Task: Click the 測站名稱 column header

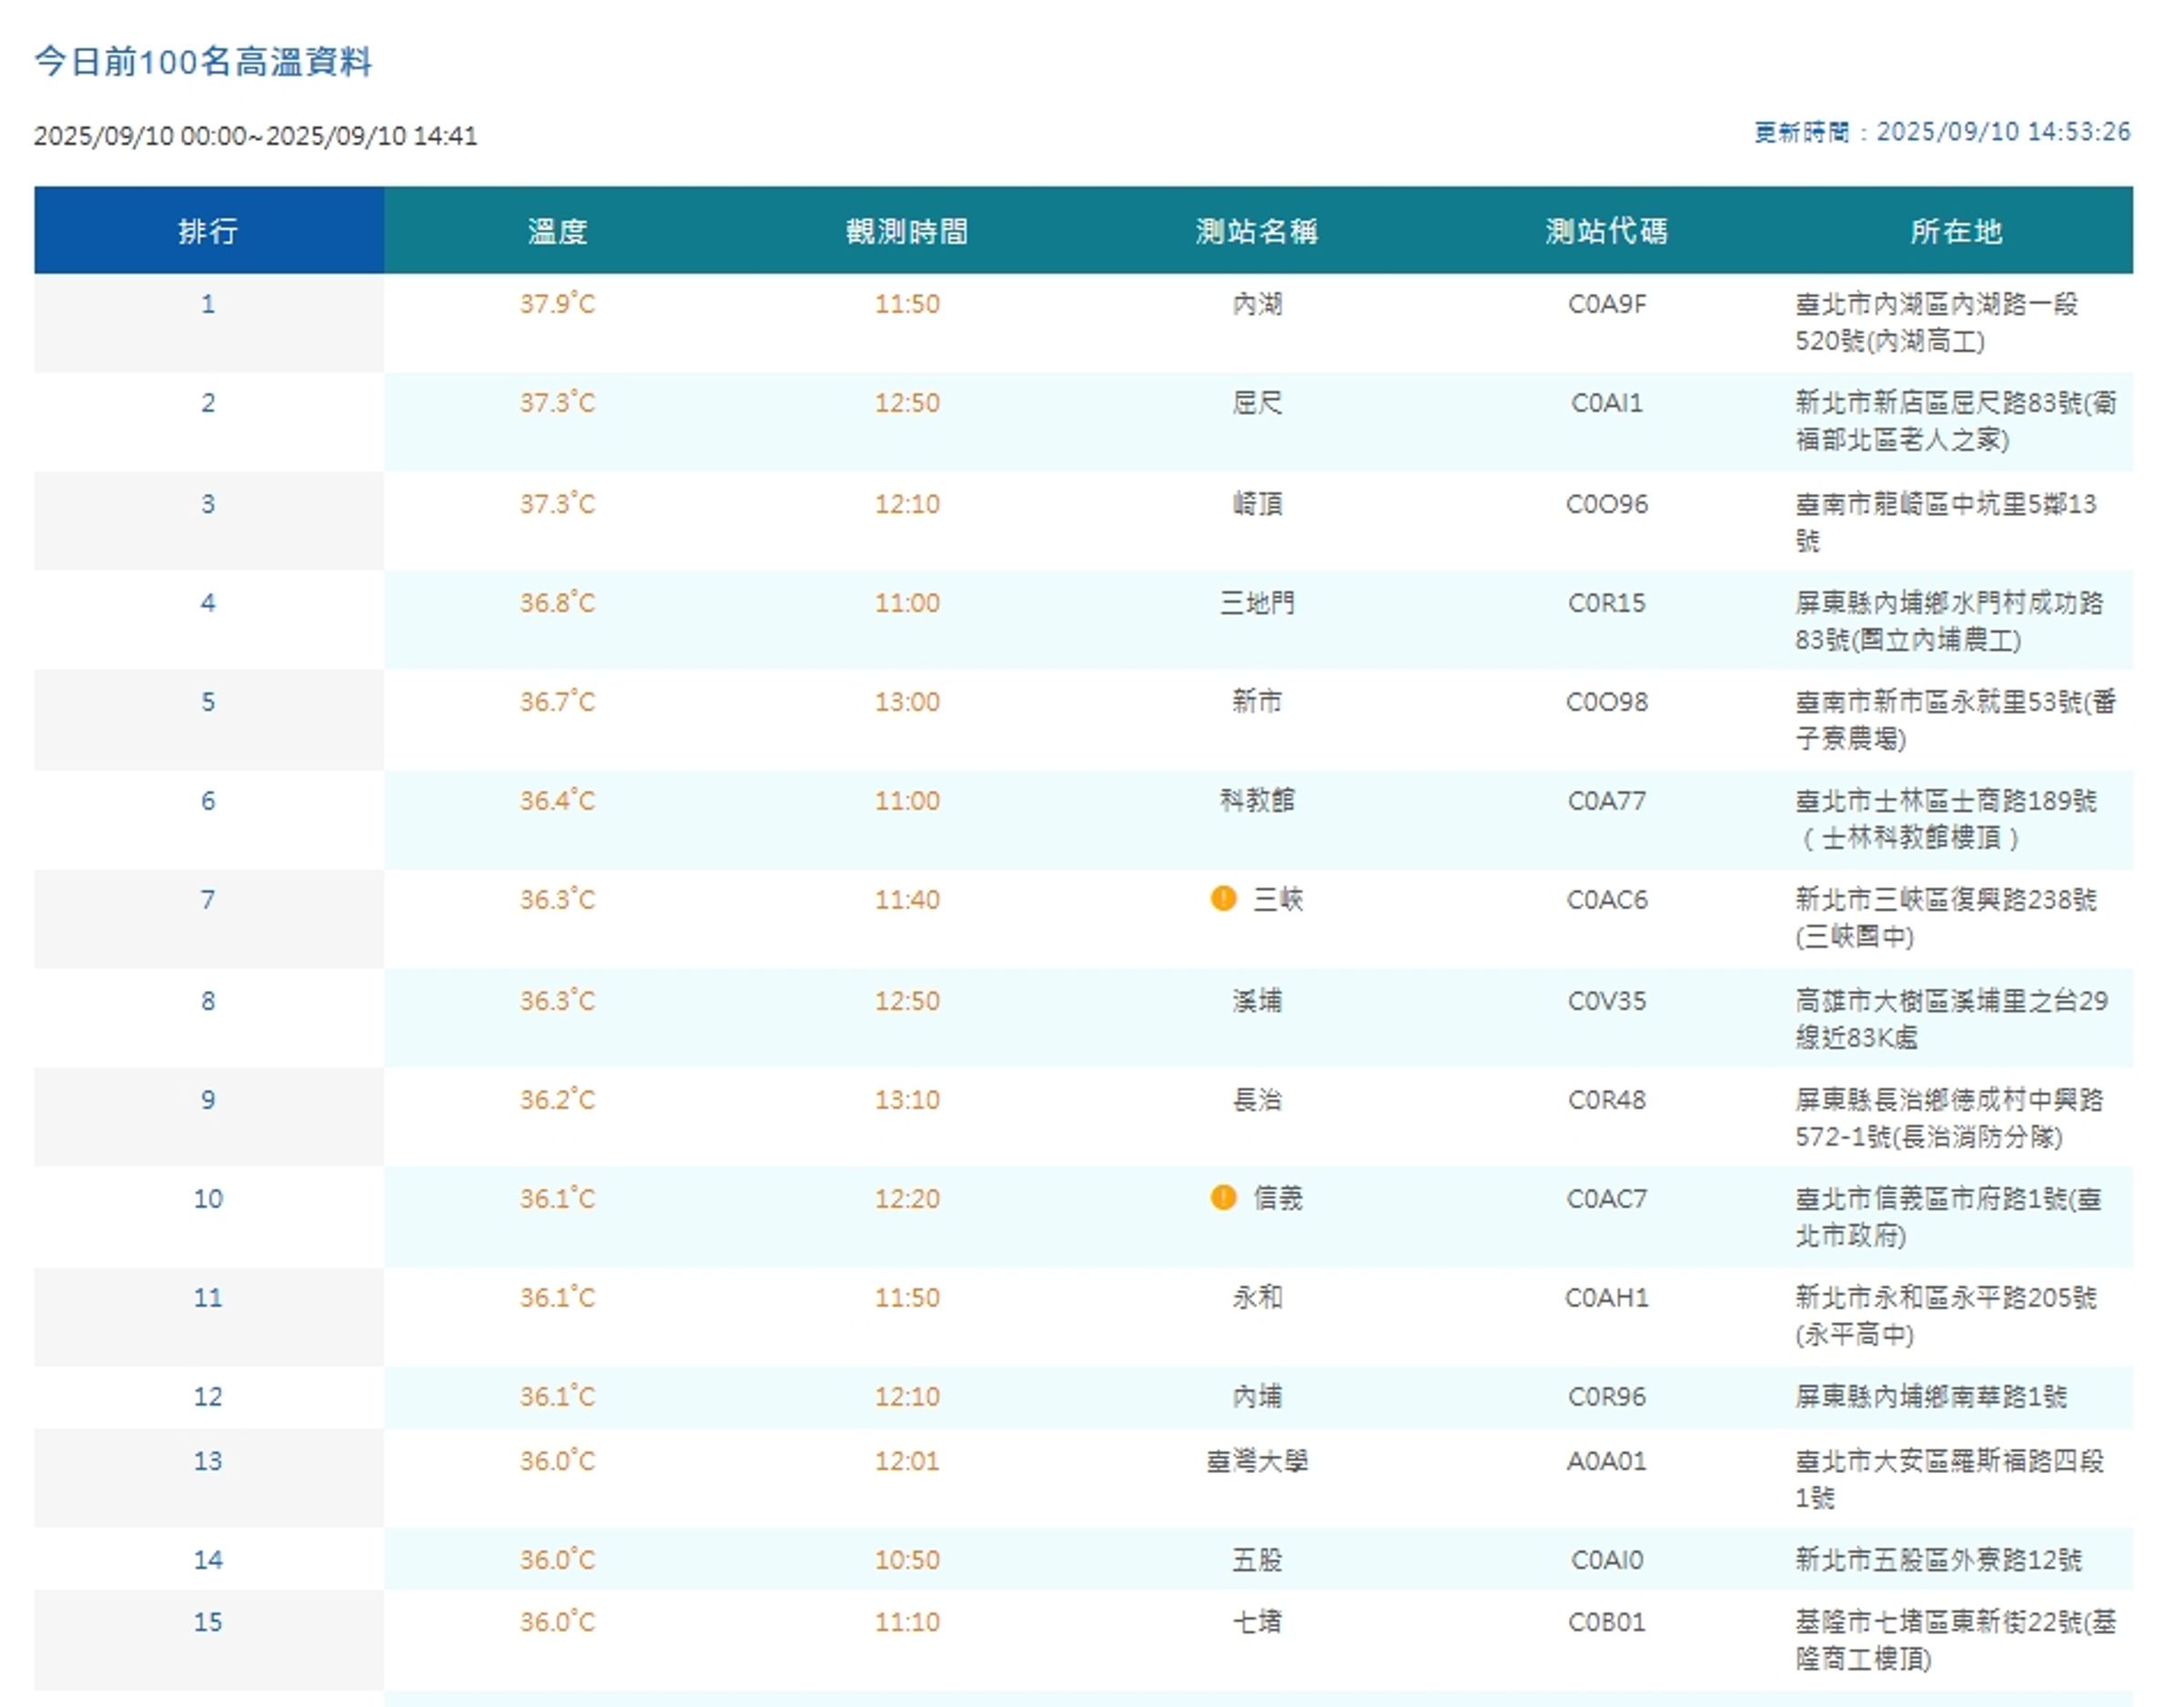Action: click(1257, 230)
